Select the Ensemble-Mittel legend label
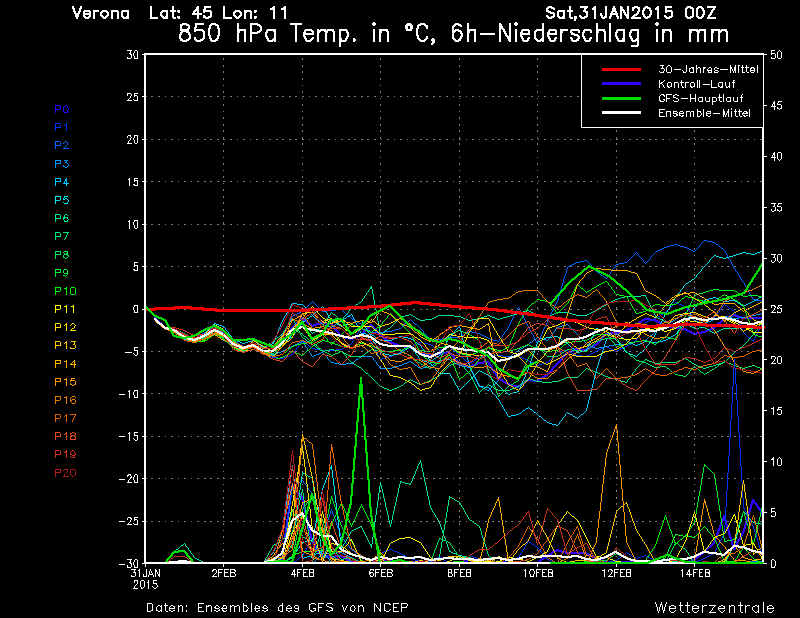Screen dimensions: 800x618 pos(704,113)
